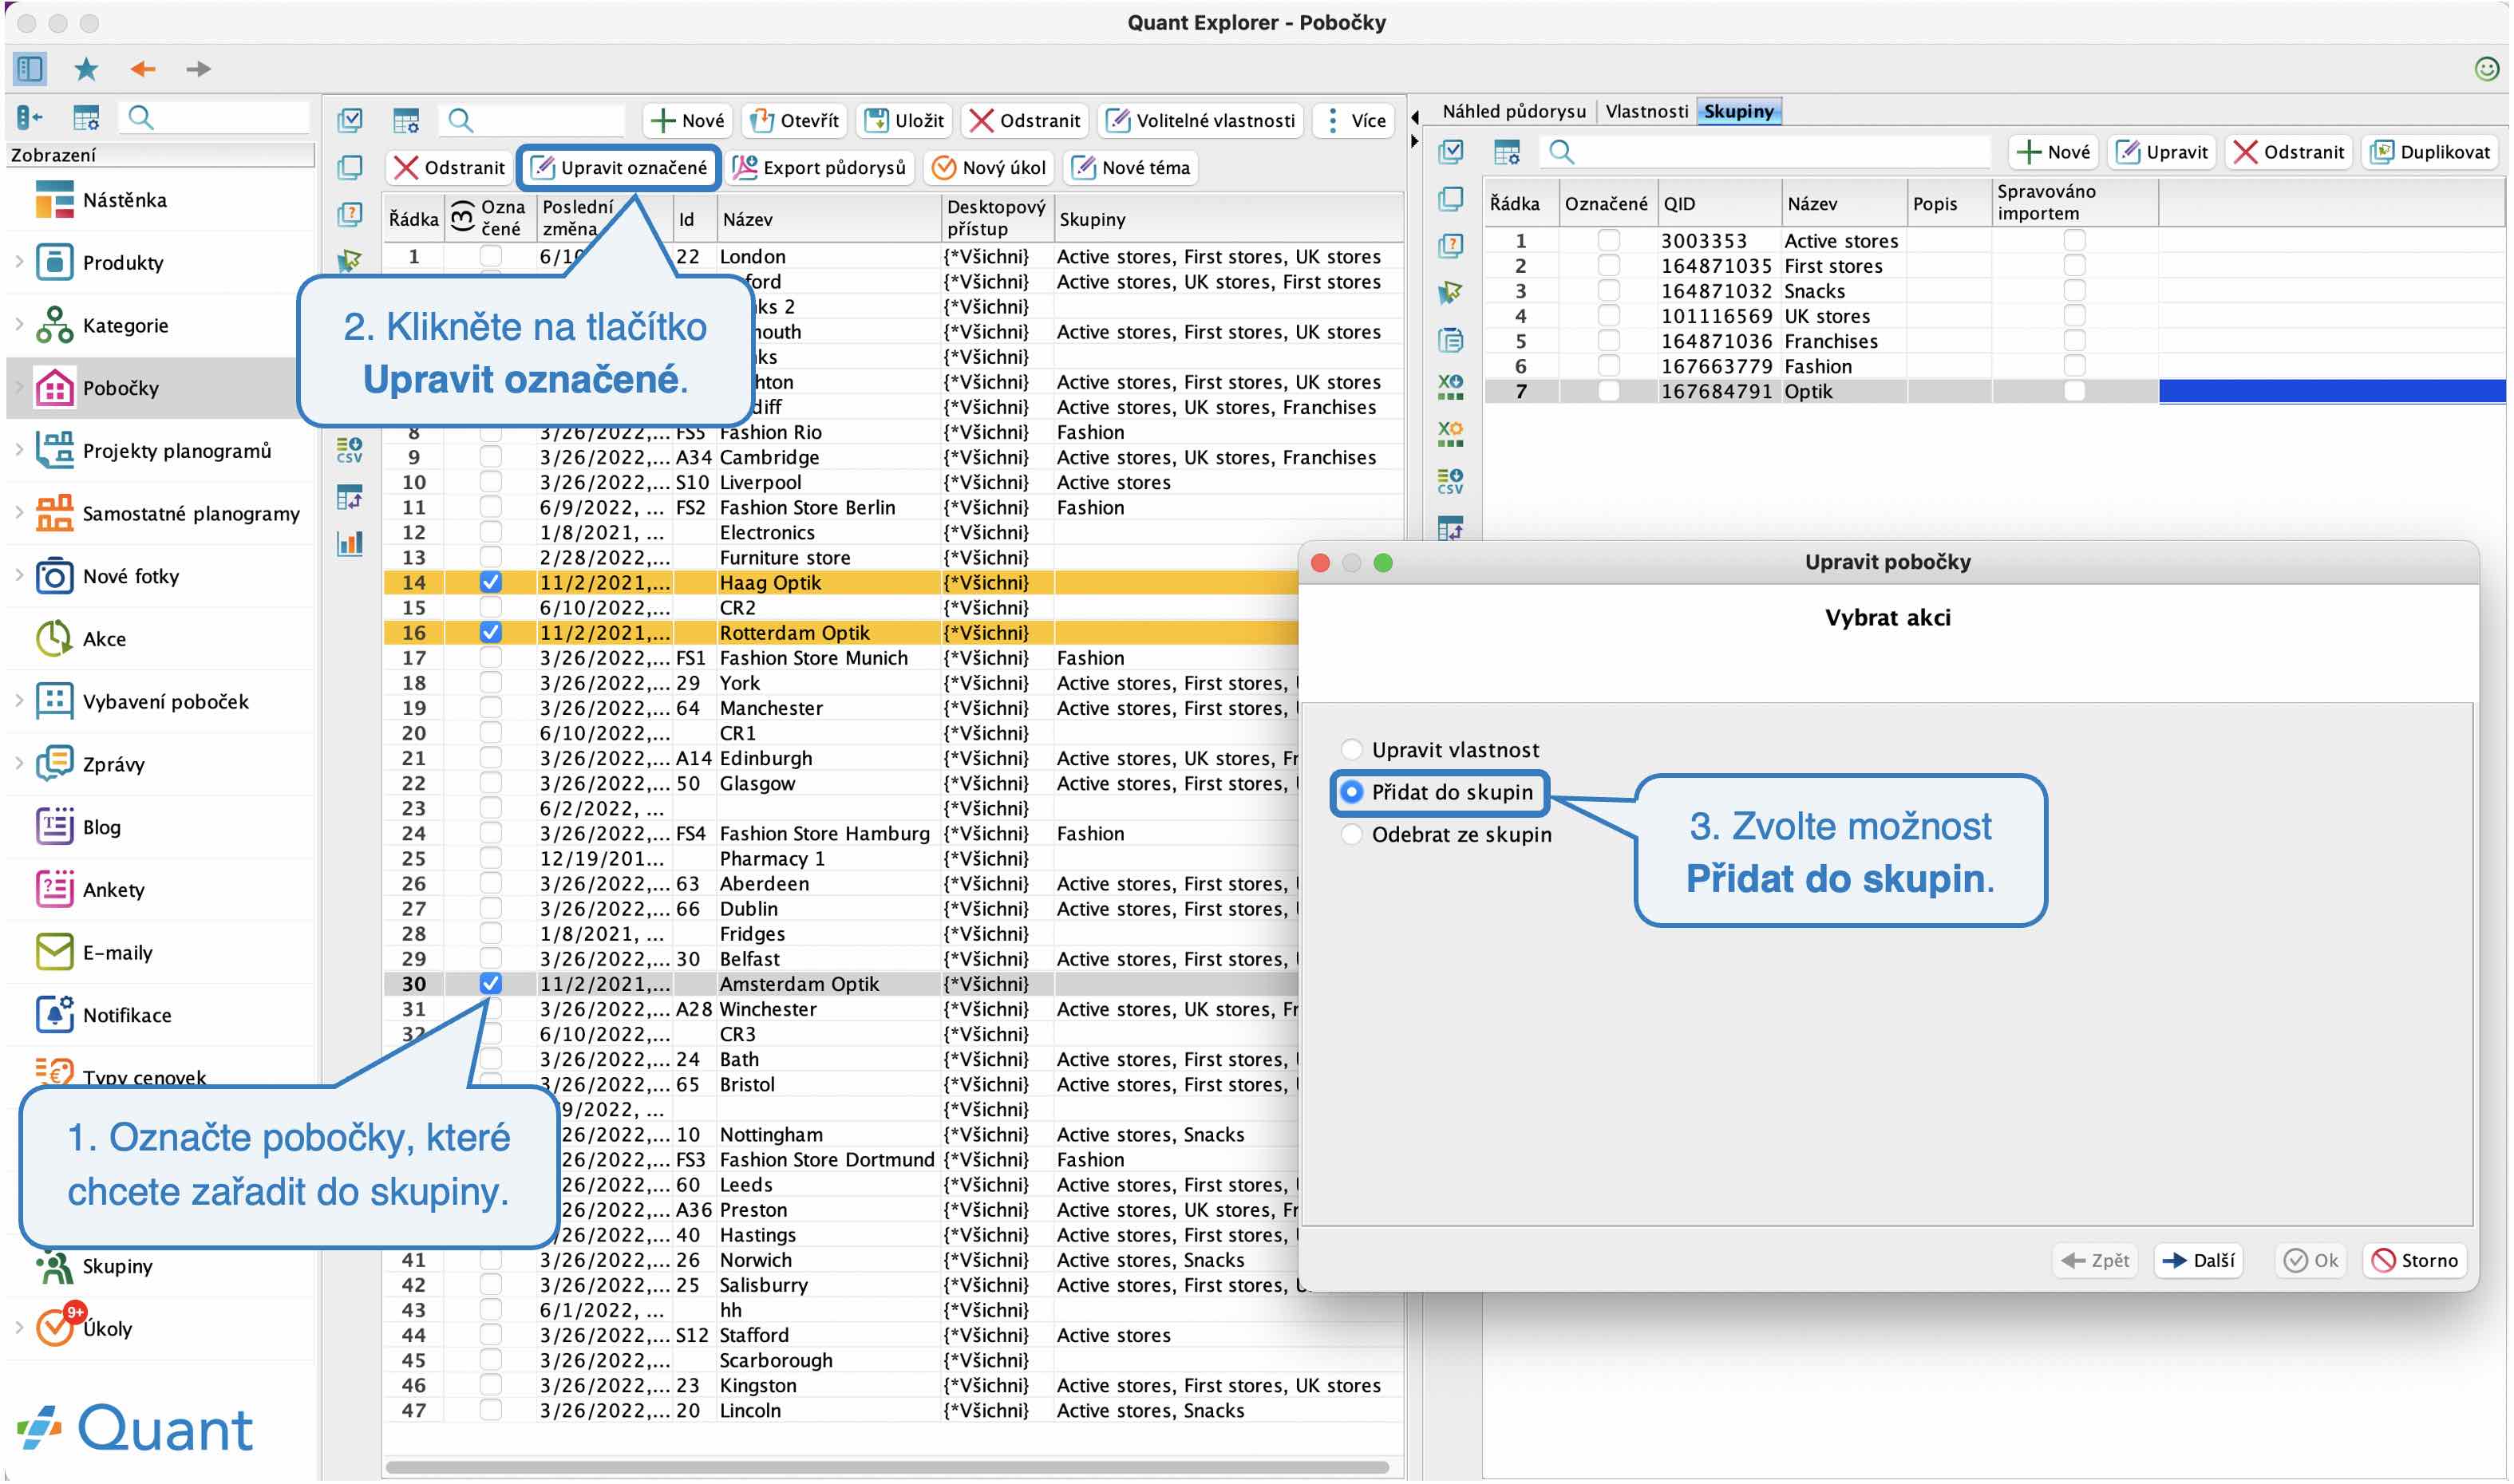2514x1484 pixels.
Task: Click the green smiley feedback icon
Action: (2485, 68)
